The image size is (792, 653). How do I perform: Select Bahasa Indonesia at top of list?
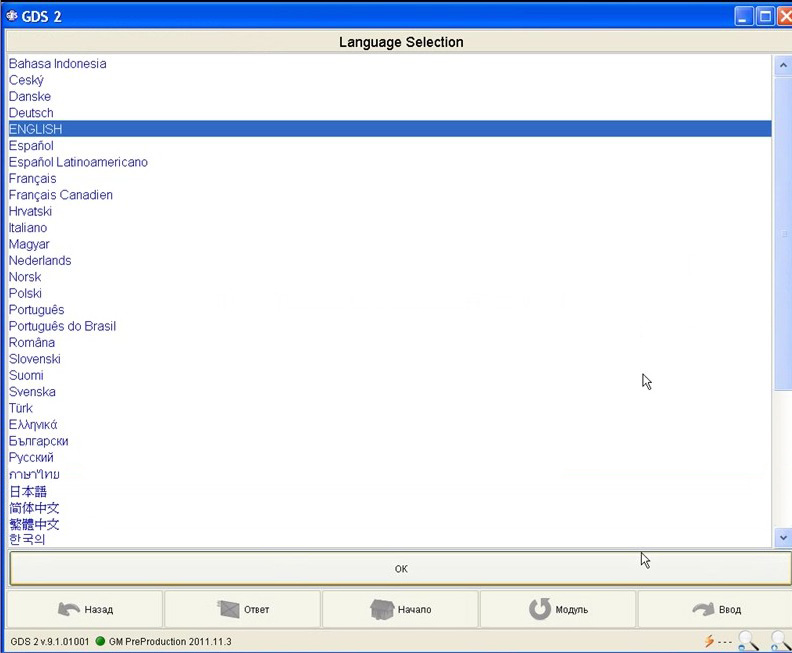[x=57, y=64]
